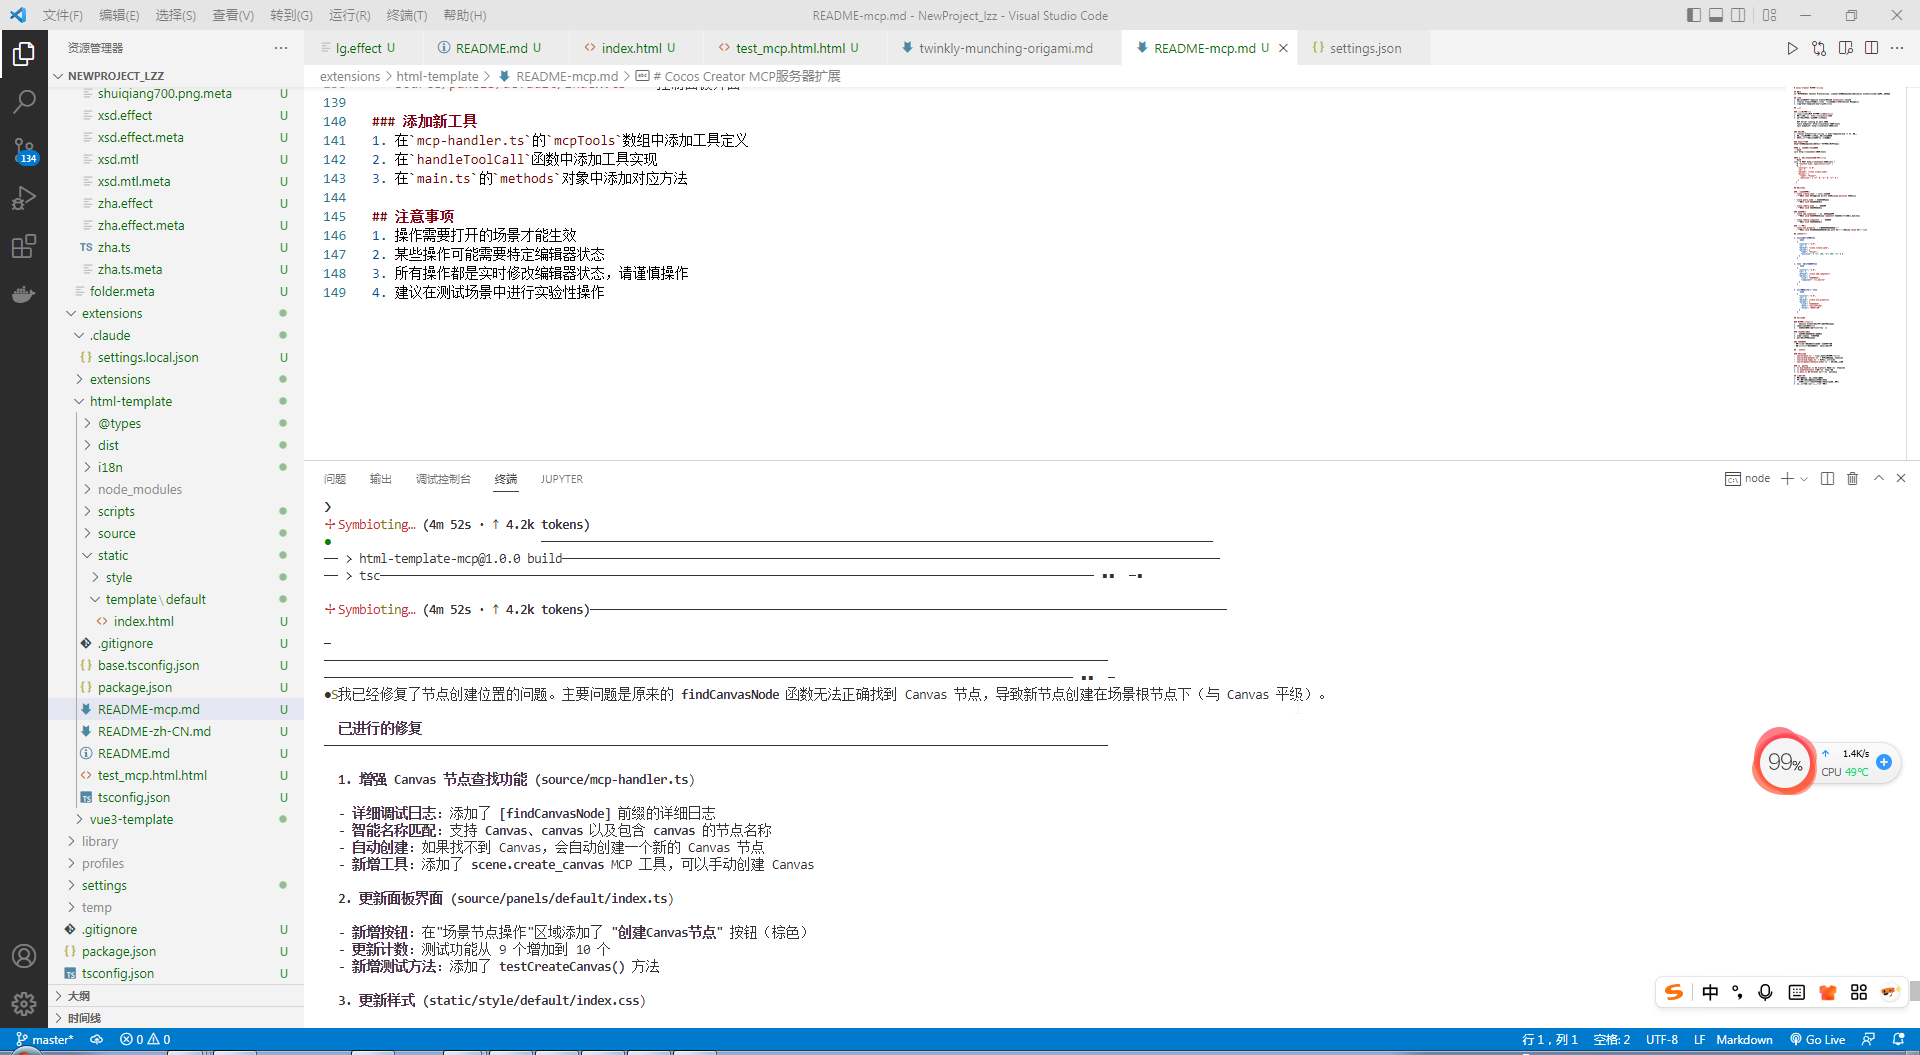Open notifications bell icon
Screen dimensions: 1920x1055
click(1898, 1040)
